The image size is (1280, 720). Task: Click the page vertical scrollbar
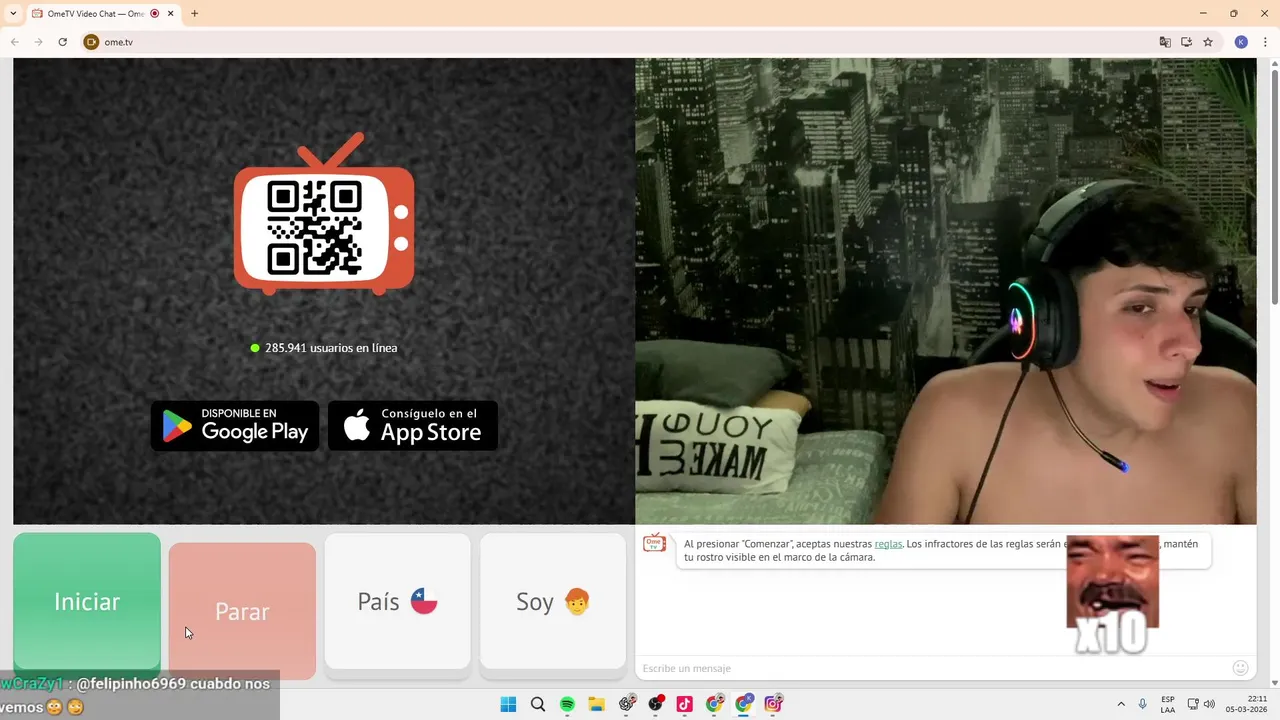(x=1274, y=187)
